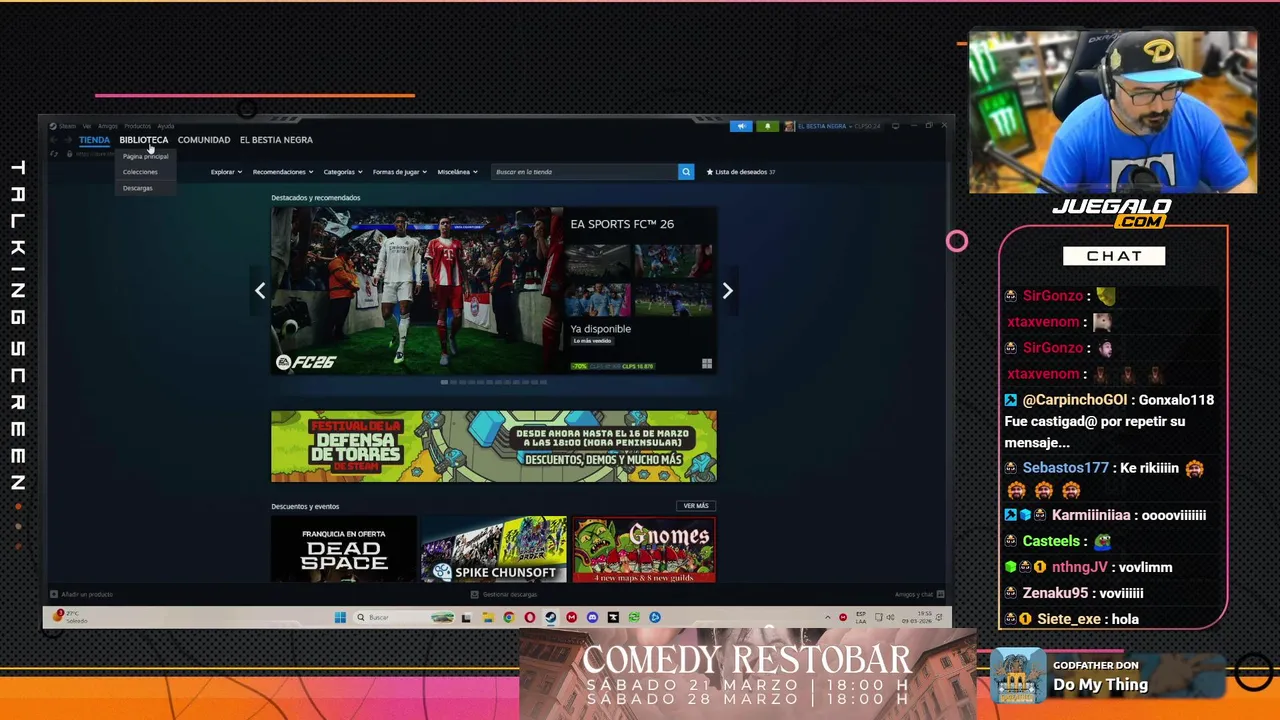The height and width of the screenshot is (720, 1280).
Task: Open the TIENDA tab
Action: pyautogui.click(x=94, y=140)
